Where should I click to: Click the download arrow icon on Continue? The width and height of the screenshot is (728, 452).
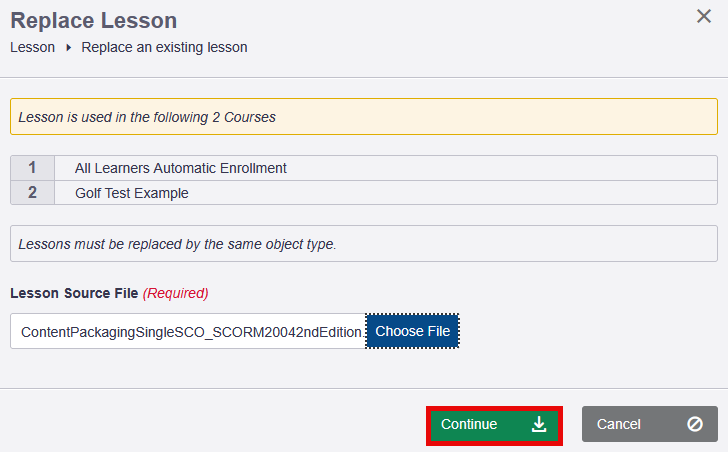pos(539,424)
